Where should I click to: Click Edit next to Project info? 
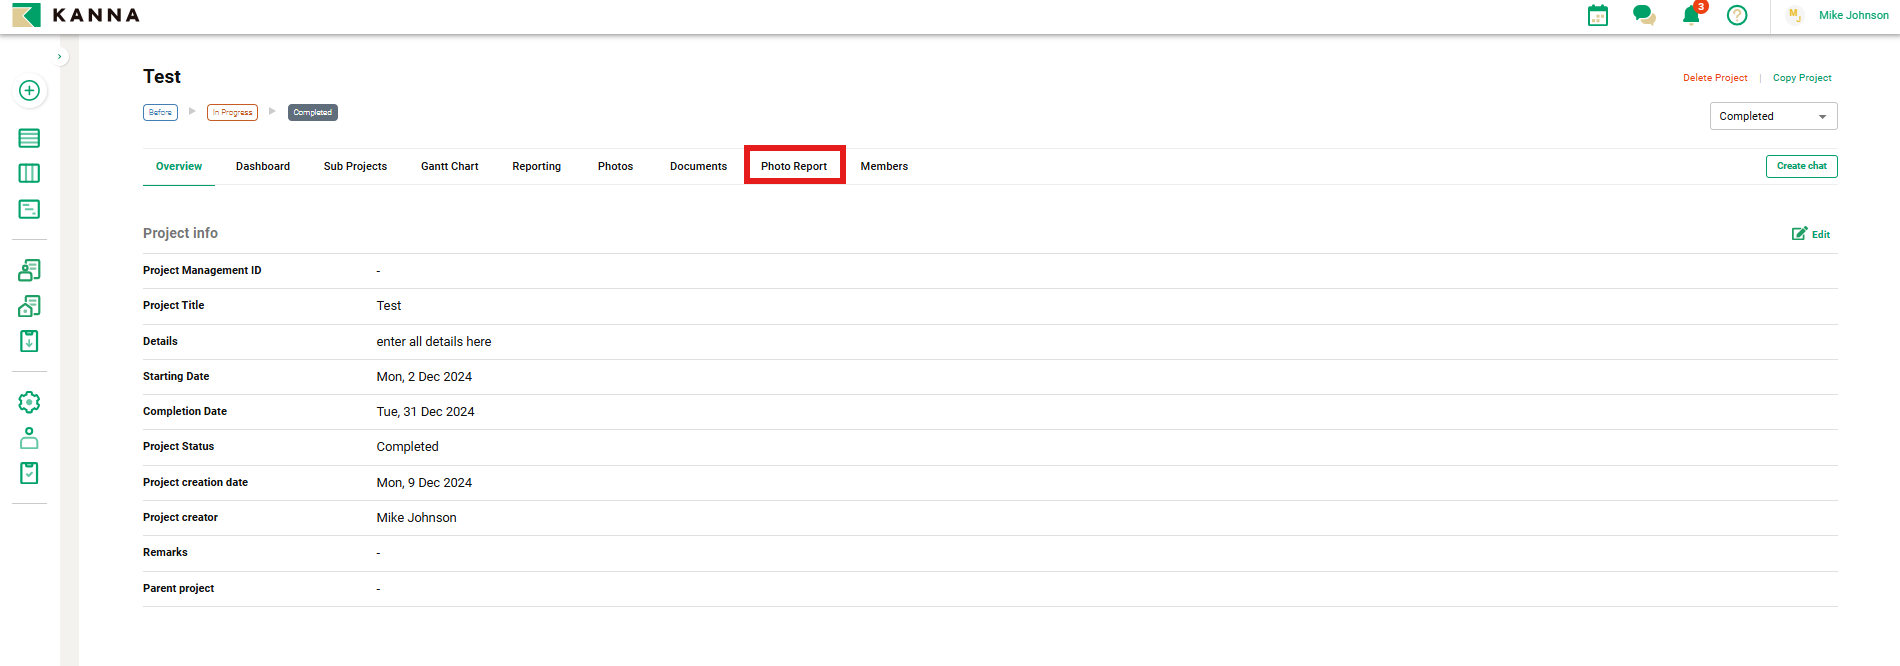point(1811,234)
